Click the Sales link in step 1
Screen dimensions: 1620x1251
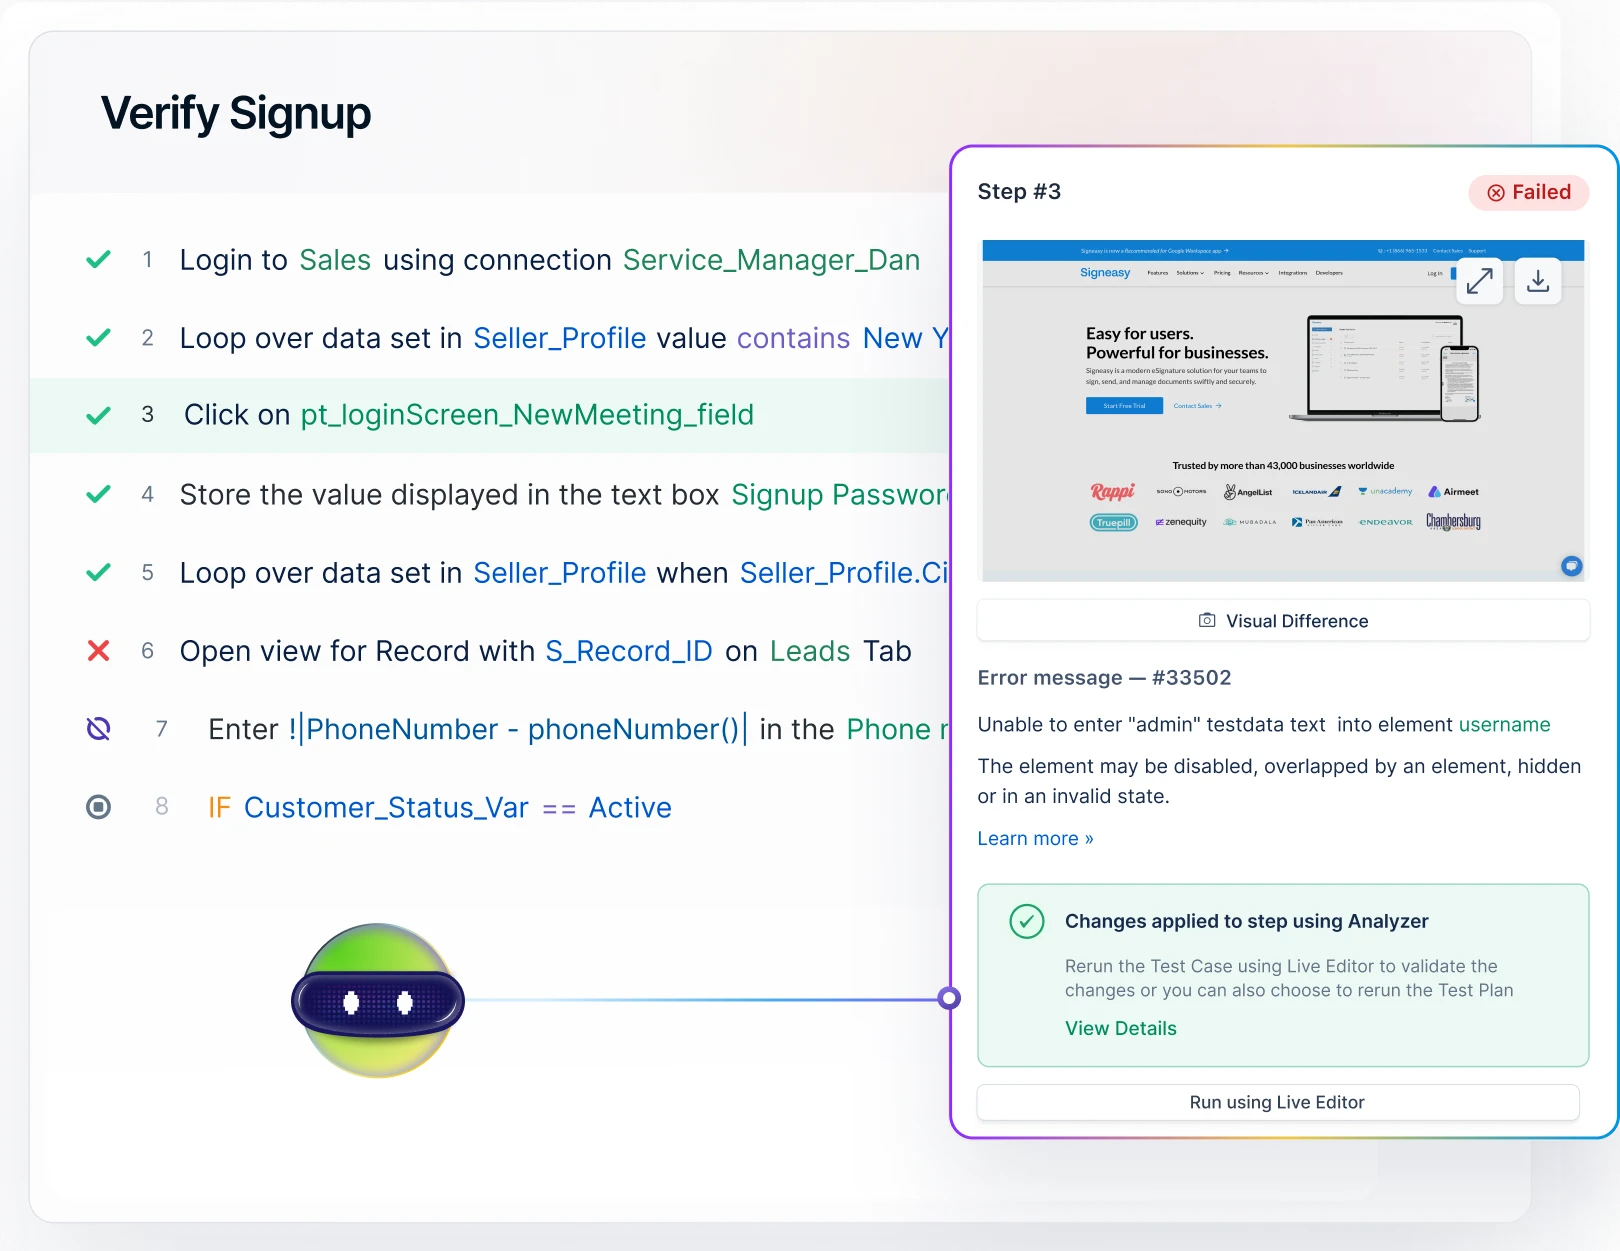[x=334, y=259]
